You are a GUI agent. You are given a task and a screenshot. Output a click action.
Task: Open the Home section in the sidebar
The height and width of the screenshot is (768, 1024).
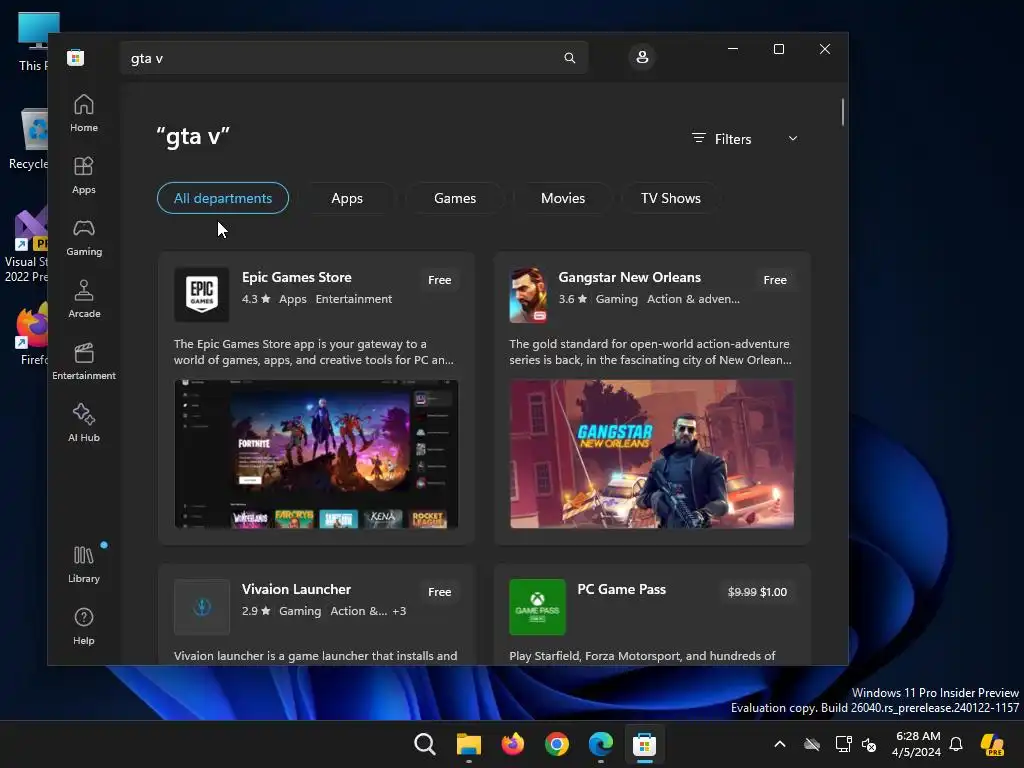click(x=84, y=114)
